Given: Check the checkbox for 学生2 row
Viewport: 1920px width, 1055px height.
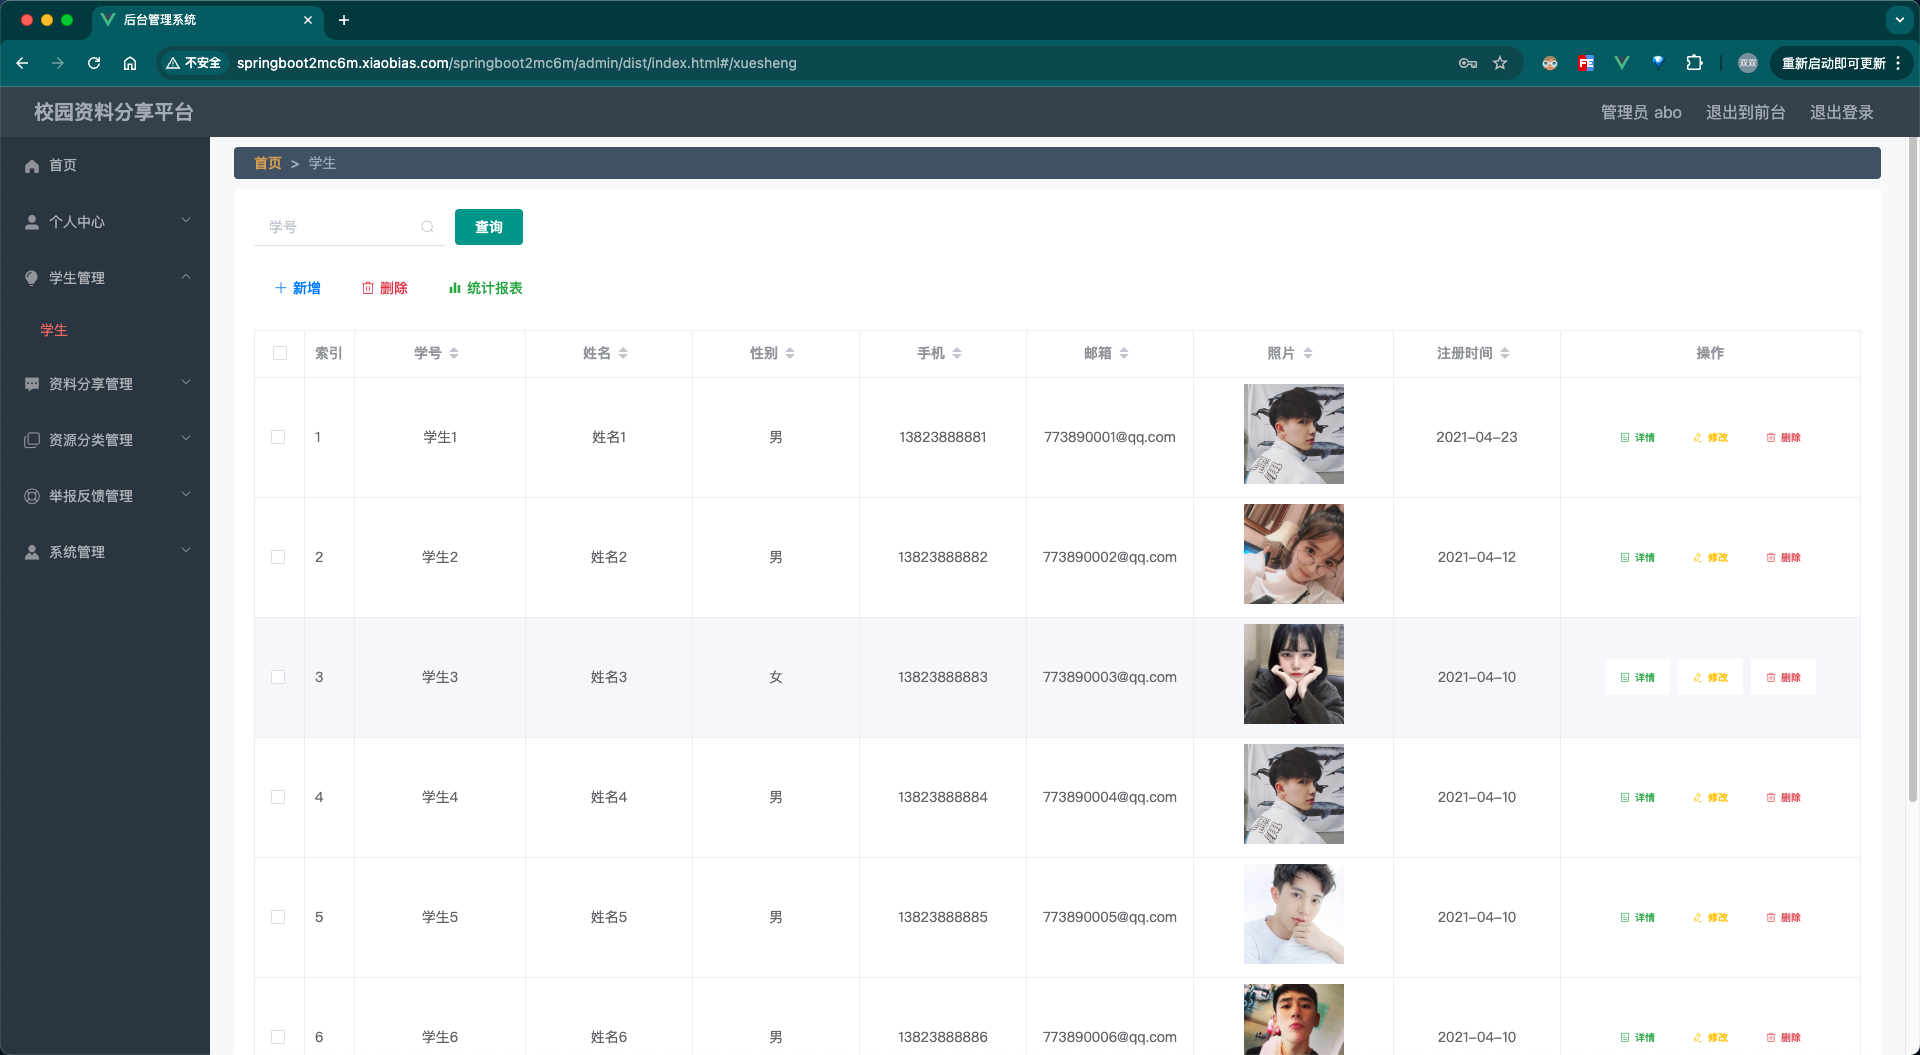Looking at the screenshot, I should point(278,557).
